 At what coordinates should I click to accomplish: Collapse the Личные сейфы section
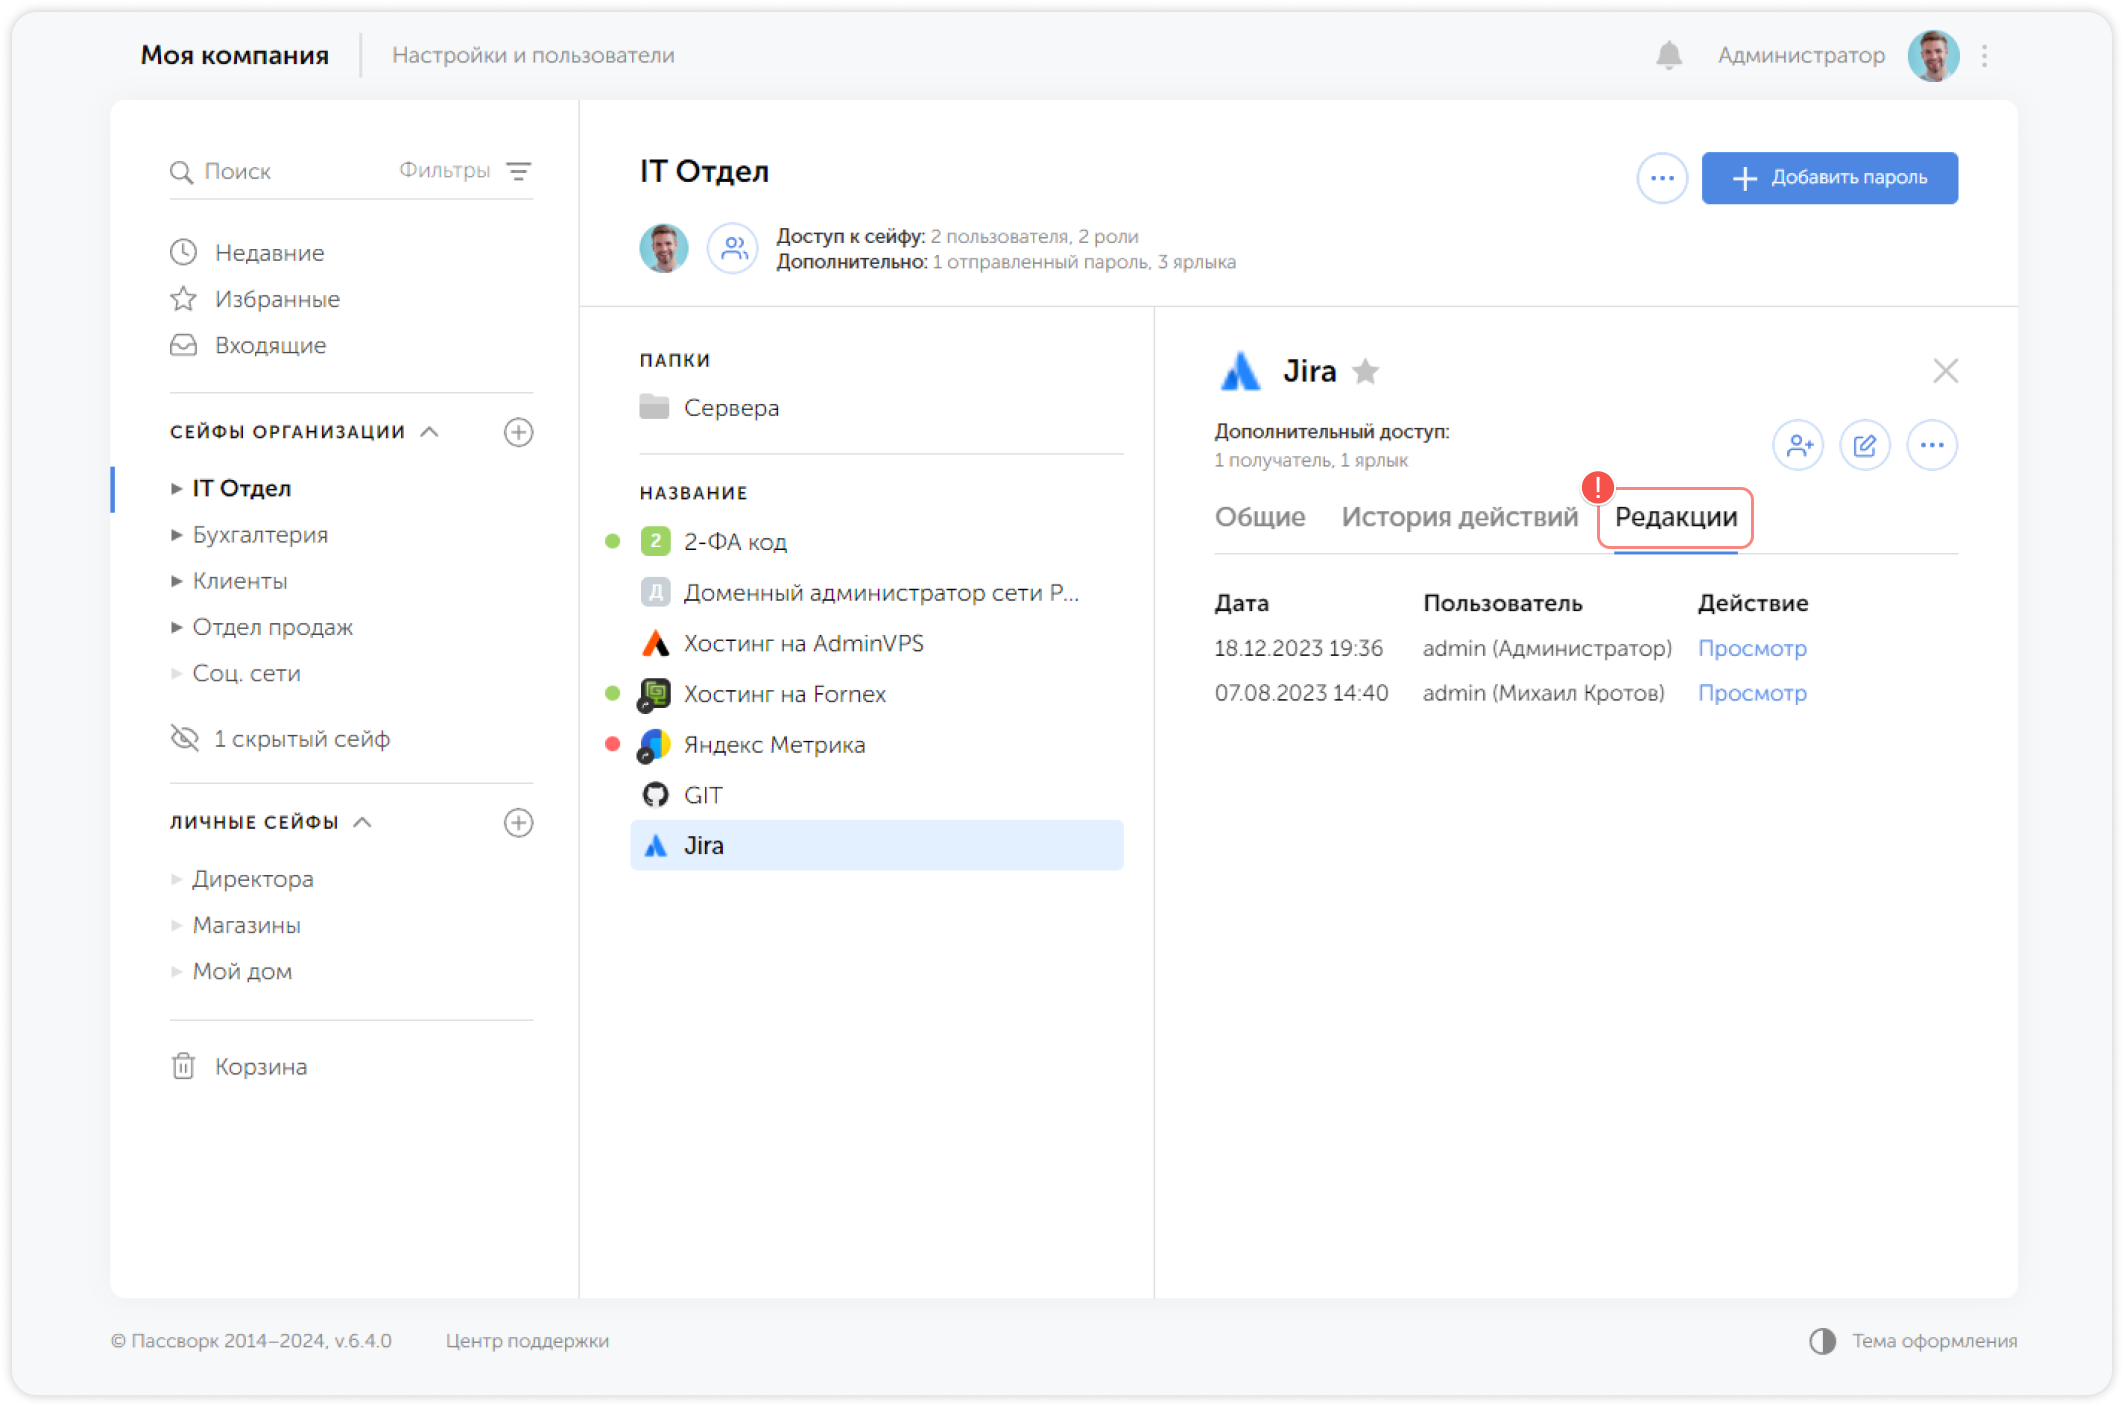(x=364, y=822)
